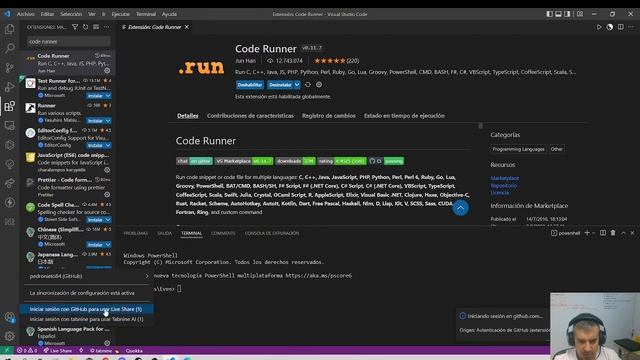Open the Remote Explorer view icon
Viewport: 640px width, 360px height.
[9, 126]
